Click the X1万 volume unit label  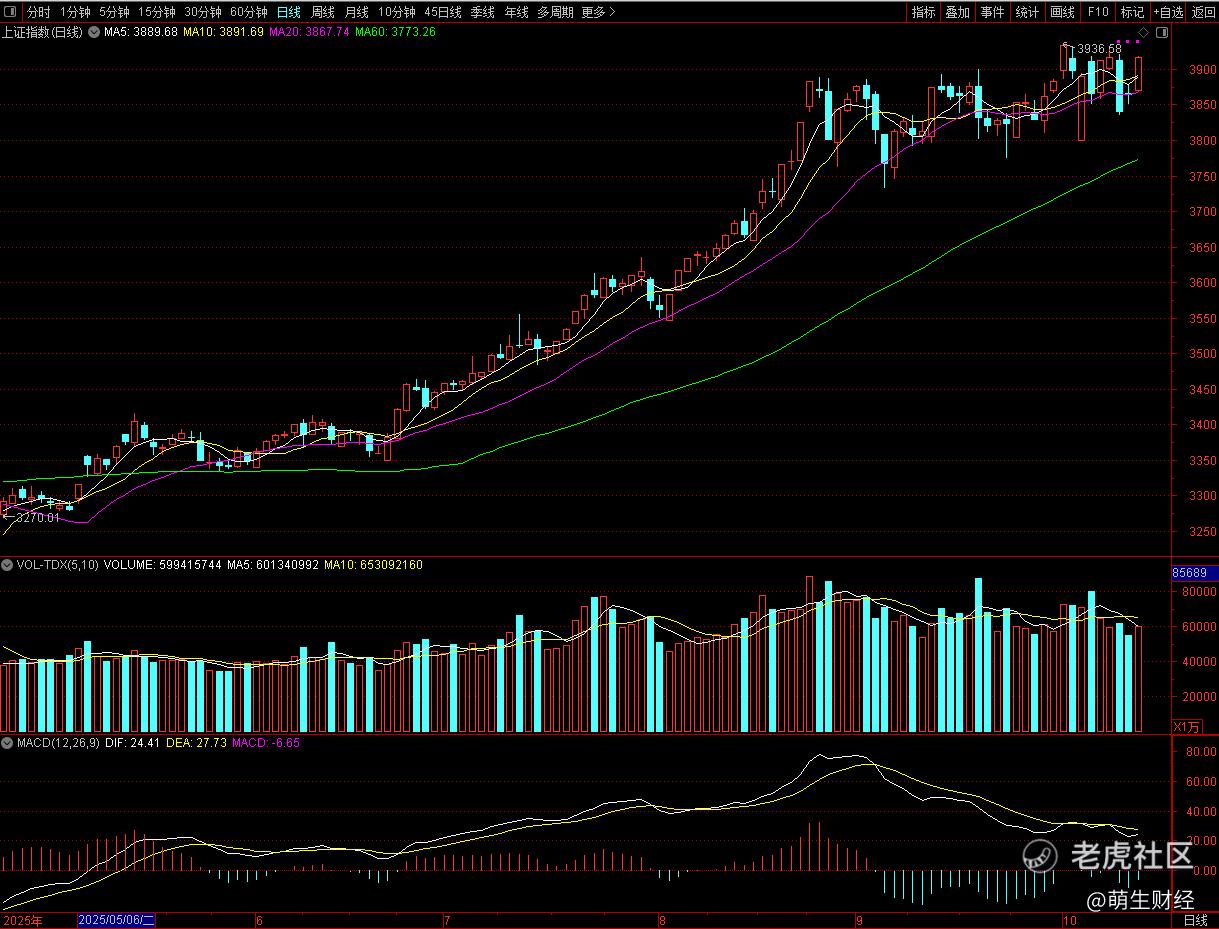click(x=1186, y=726)
